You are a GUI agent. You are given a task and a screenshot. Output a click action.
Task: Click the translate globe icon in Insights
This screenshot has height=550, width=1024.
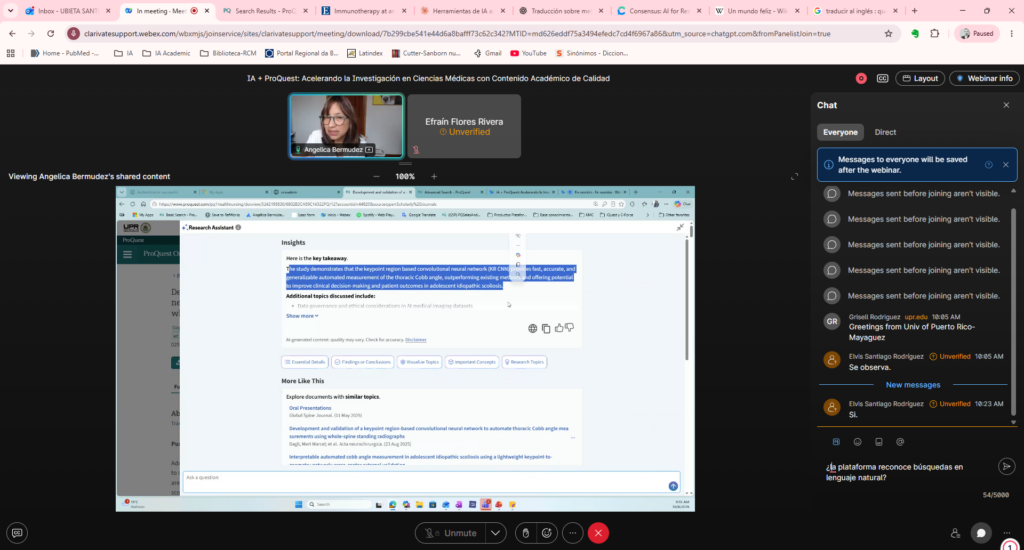click(x=532, y=329)
